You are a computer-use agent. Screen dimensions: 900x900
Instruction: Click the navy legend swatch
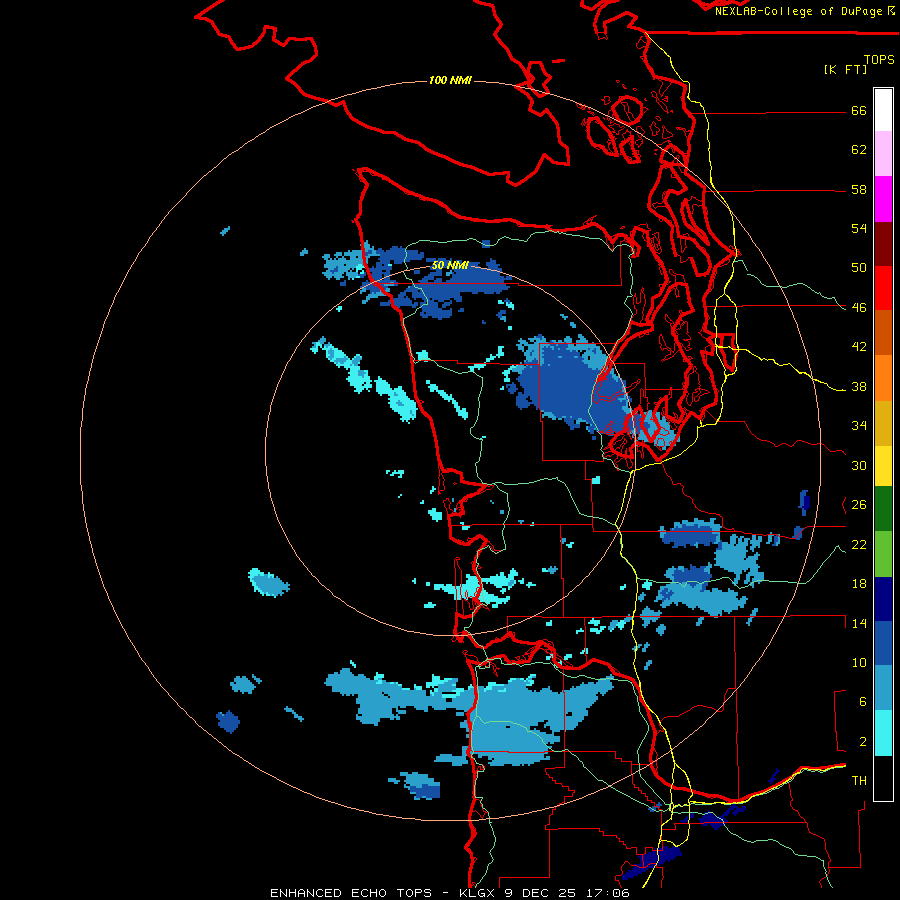[883, 599]
